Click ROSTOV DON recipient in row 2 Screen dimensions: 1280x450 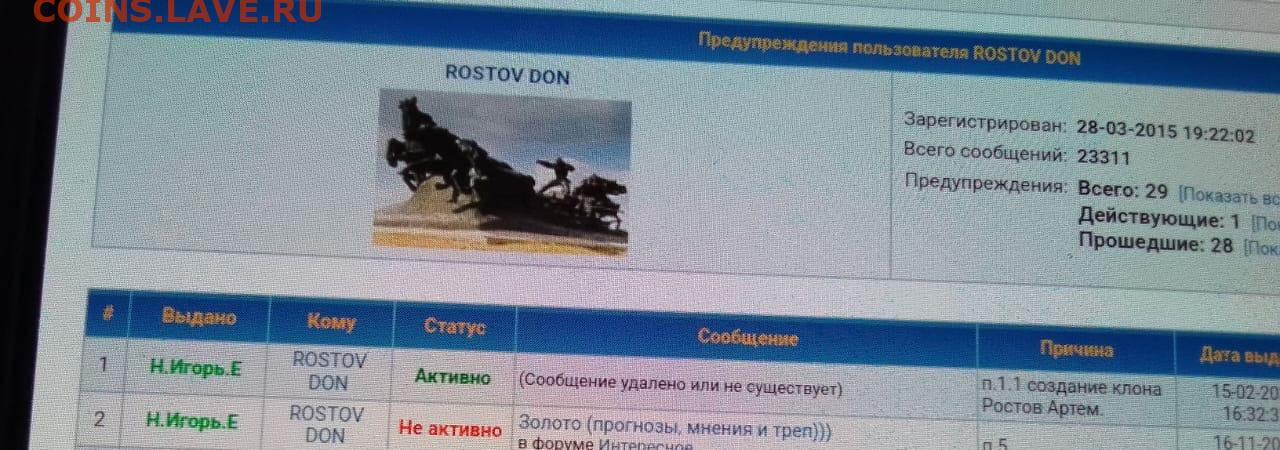point(325,424)
